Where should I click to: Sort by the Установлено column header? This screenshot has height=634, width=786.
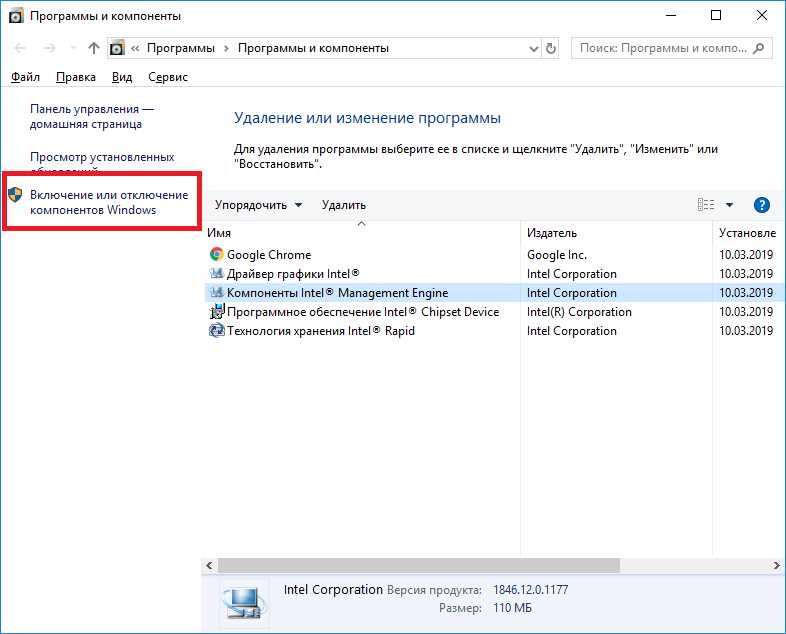coord(747,233)
